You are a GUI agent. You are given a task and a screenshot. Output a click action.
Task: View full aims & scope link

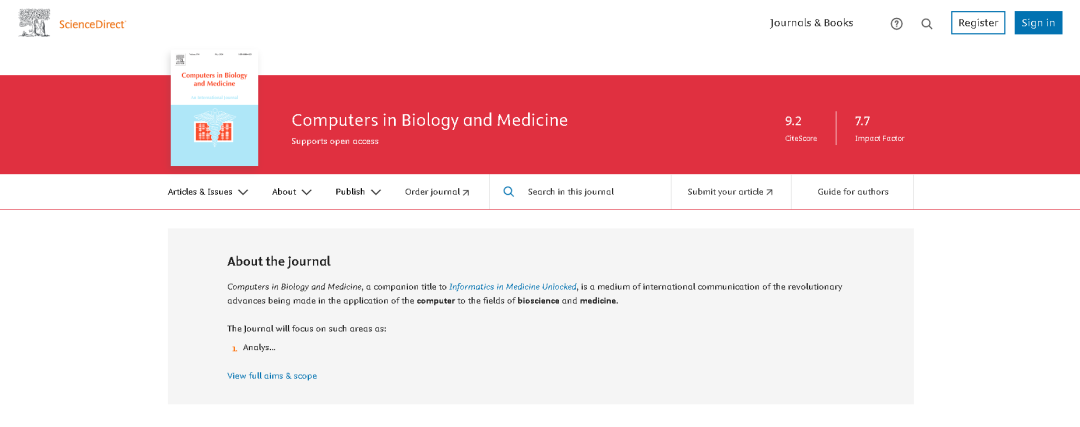tap(272, 376)
